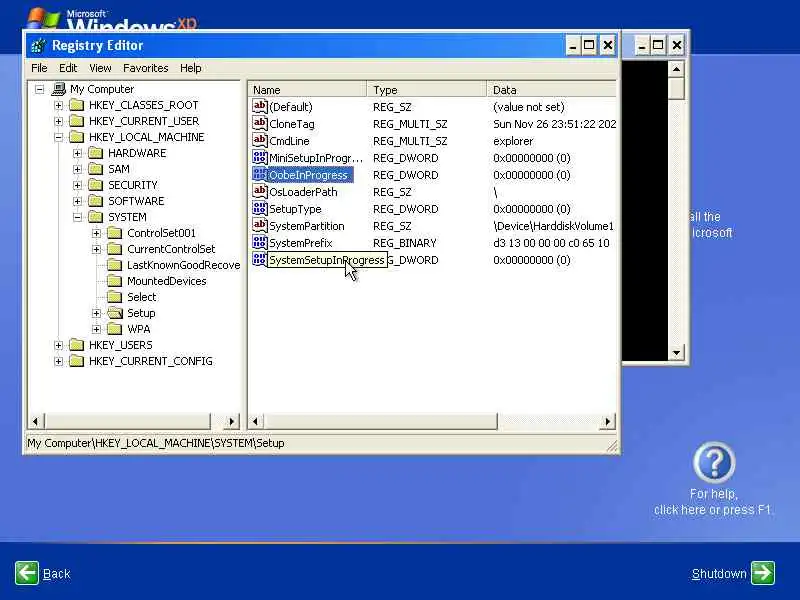This screenshot has height=600, width=800.
Task: Open the View menu
Action: click(x=100, y=68)
